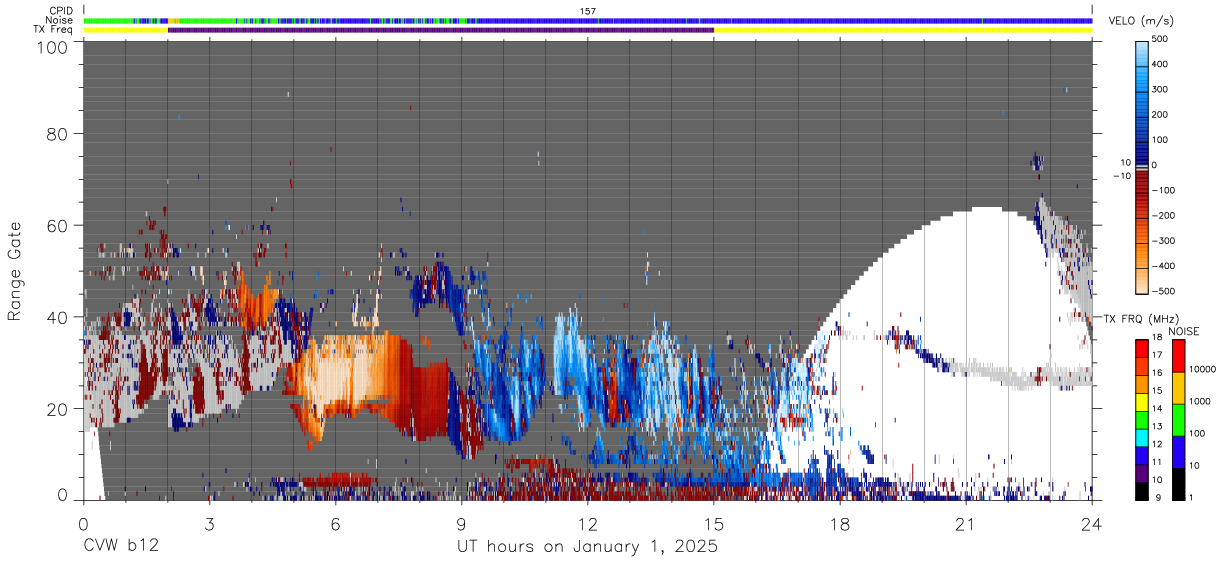Click the CVW b12 radar beam label

[121, 547]
